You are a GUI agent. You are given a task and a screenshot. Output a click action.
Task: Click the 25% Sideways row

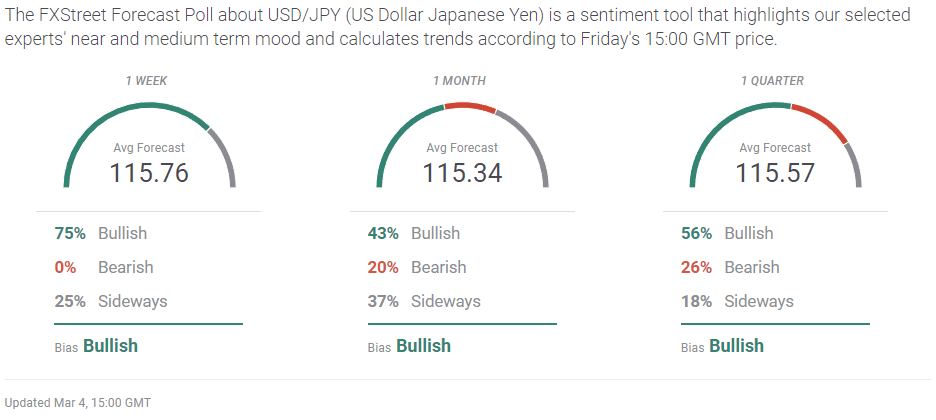point(110,301)
